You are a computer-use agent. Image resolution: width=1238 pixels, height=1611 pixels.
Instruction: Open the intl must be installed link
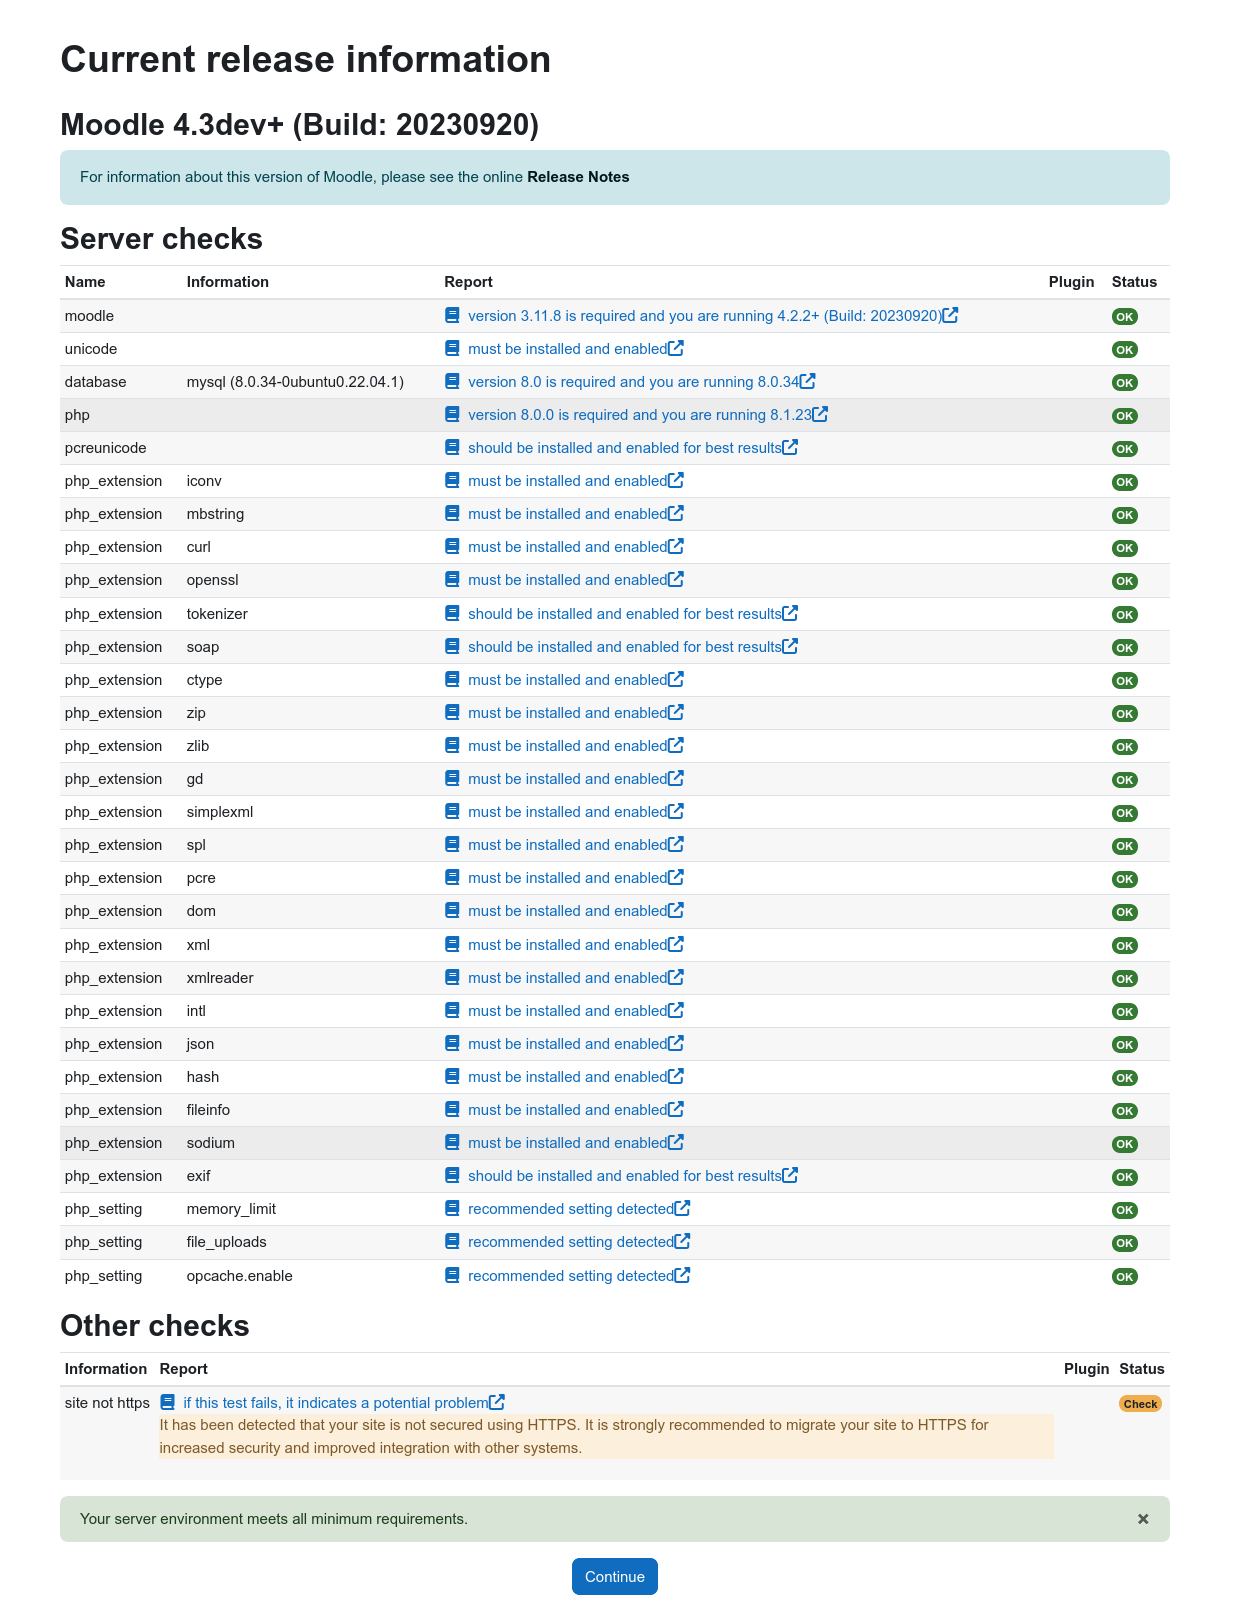point(567,1011)
